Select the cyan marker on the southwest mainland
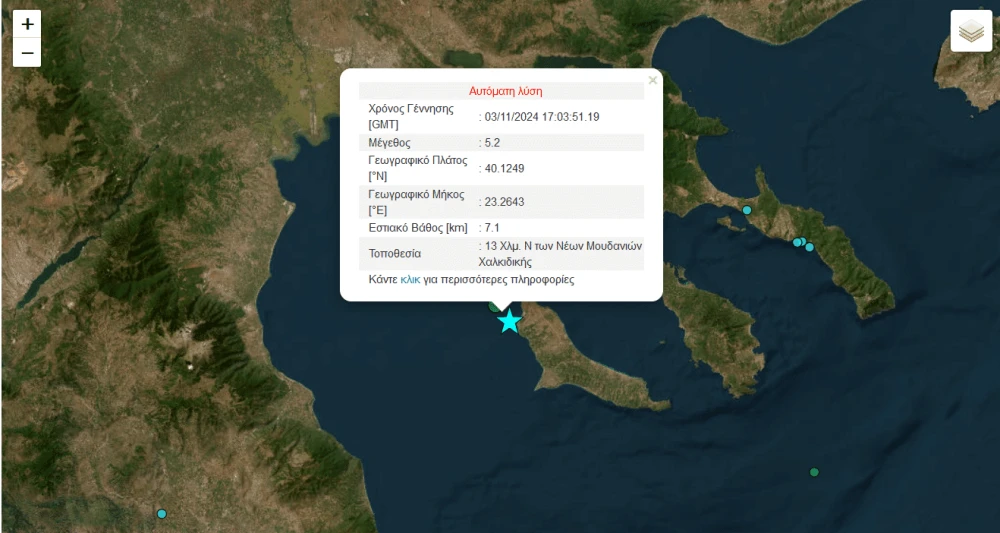This screenshot has height=533, width=1000. (161, 514)
